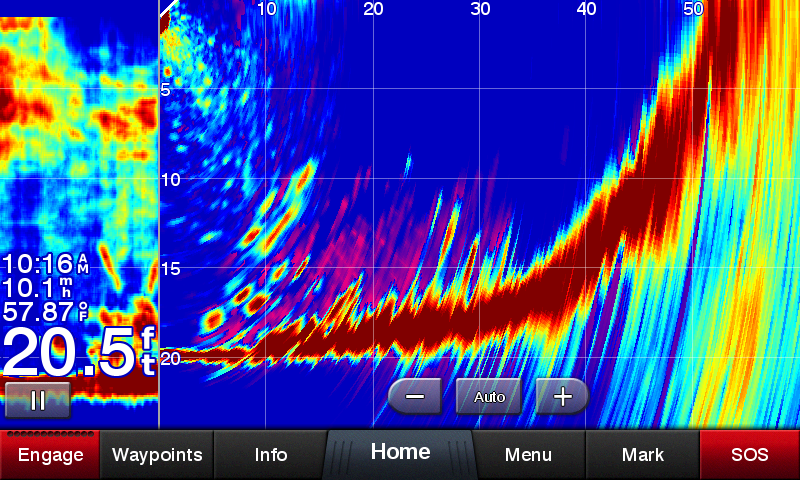Click the 5 depth scale marker

167,90
